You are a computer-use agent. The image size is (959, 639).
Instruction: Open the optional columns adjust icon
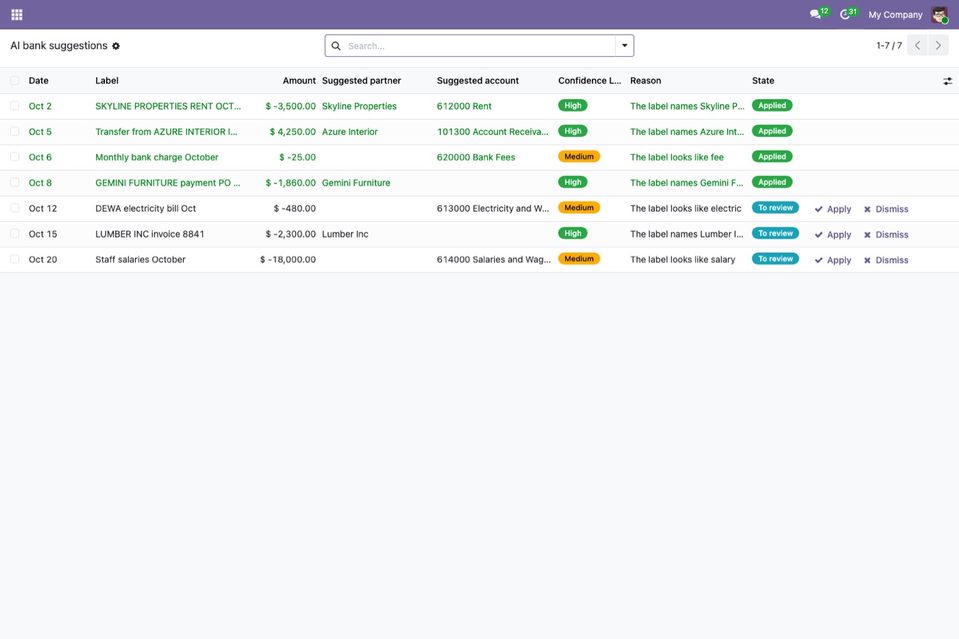pyautogui.click(x=947, y=81)
